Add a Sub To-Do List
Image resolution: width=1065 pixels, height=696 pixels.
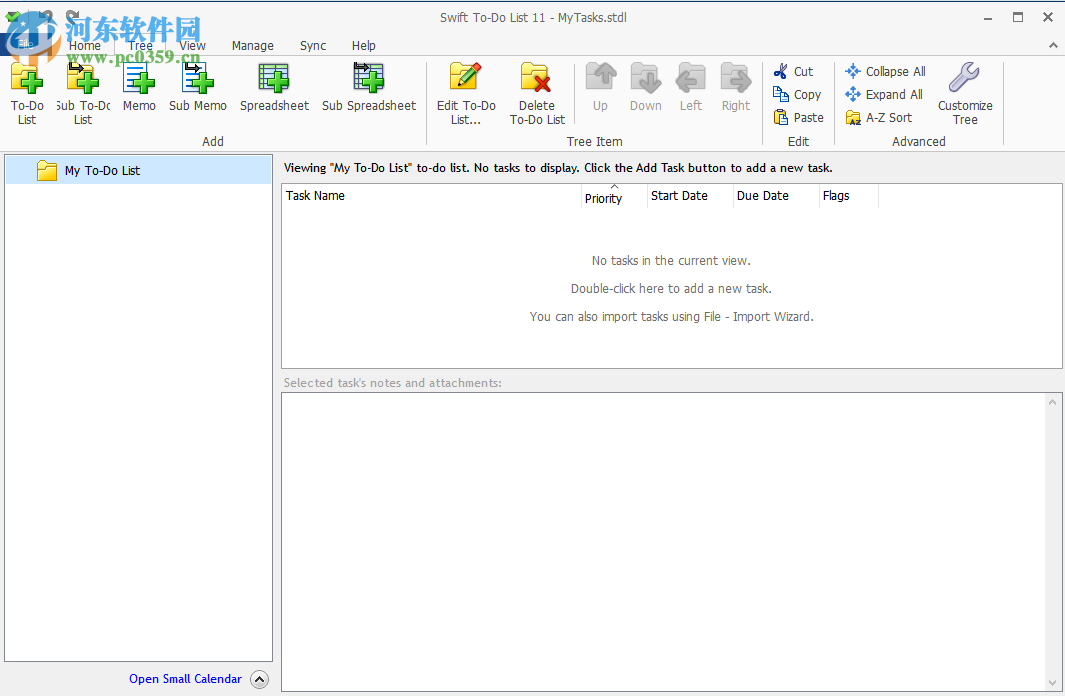pyautogui.click(x=83, y=94)
